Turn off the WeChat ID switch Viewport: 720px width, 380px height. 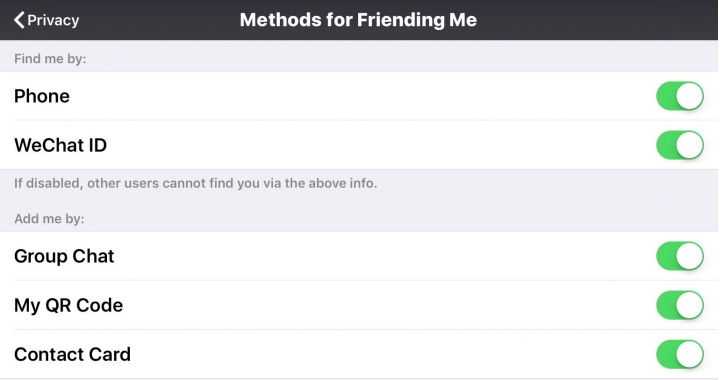680,145
